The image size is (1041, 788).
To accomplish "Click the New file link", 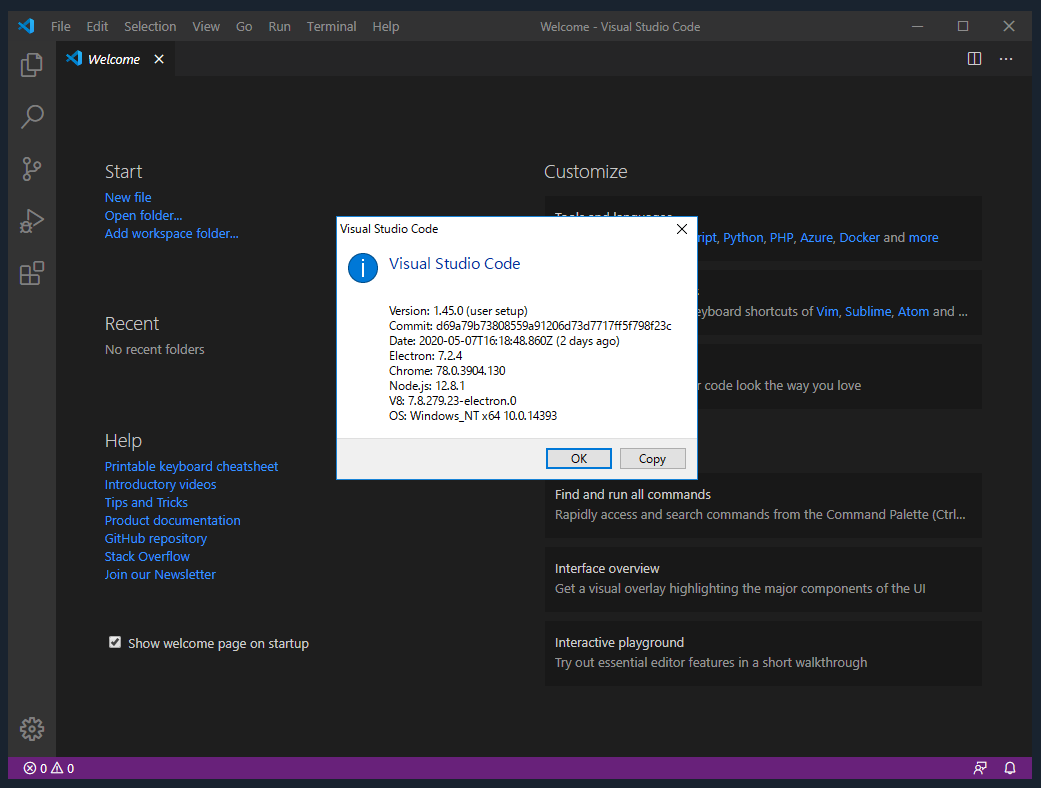I will [127, 197].
